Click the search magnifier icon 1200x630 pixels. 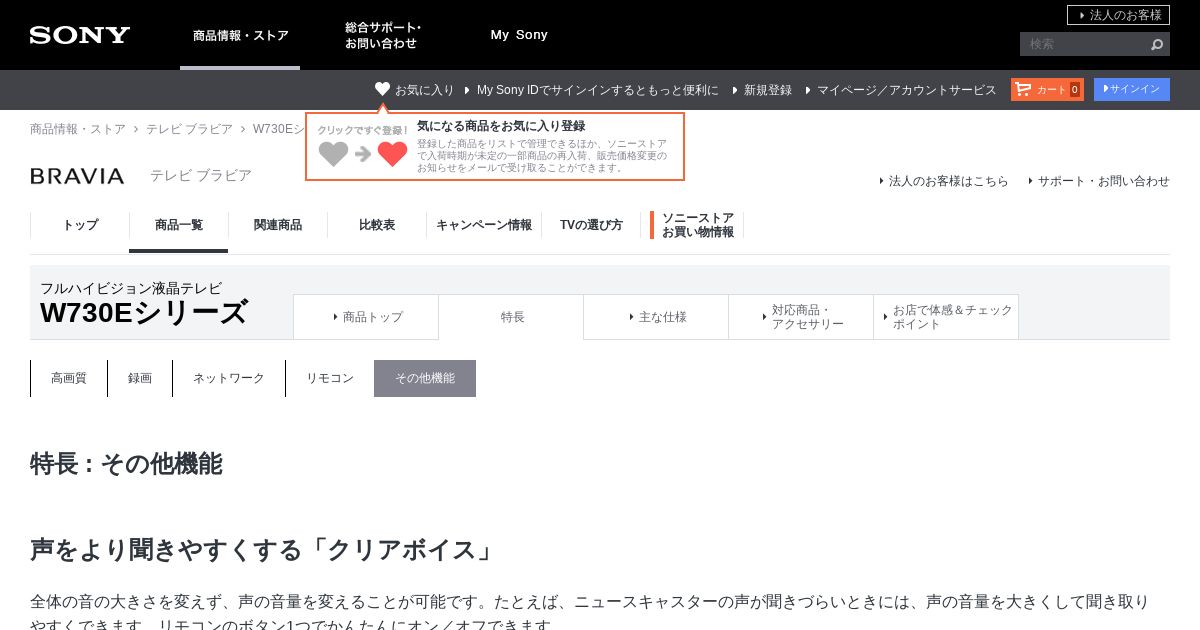tap(1157, 44)
